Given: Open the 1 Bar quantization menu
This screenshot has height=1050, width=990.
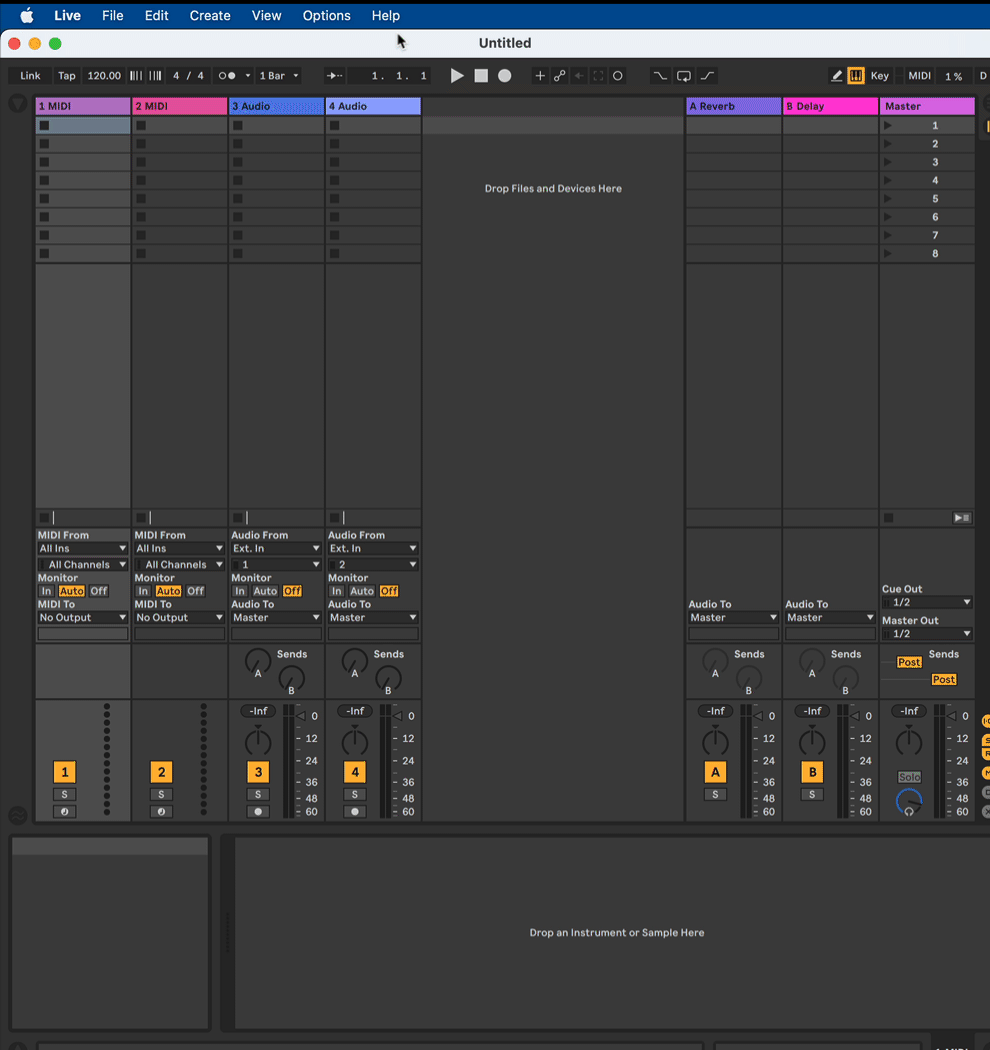Looking at the screenshot, I should click(279, 76).
